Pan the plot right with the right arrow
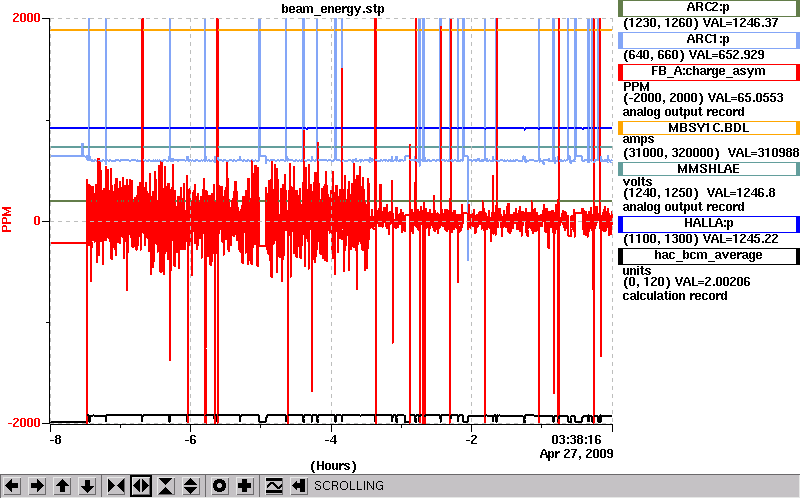The width and height of the screenshot is (800, 498). 37,486
